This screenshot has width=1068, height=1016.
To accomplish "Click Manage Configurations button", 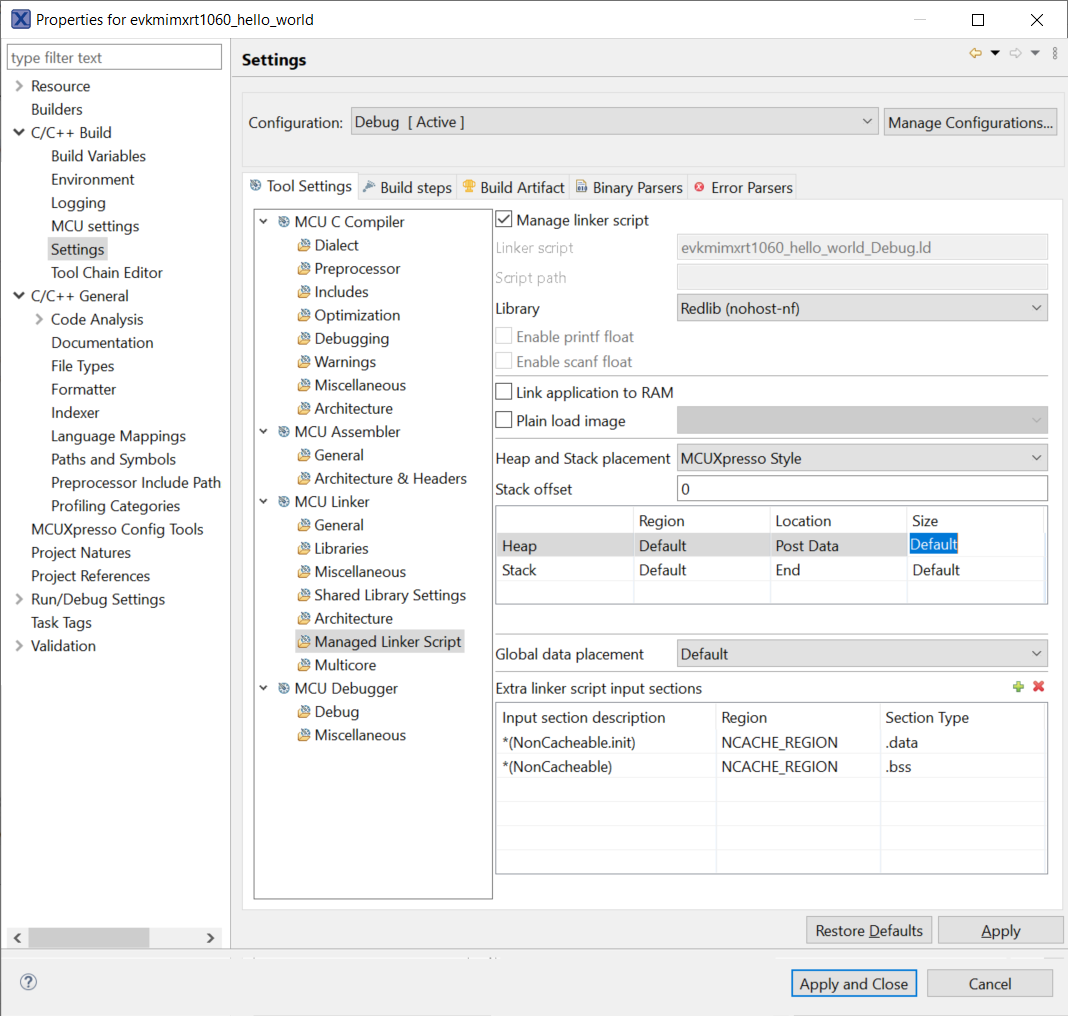I will tap(970, 123).
